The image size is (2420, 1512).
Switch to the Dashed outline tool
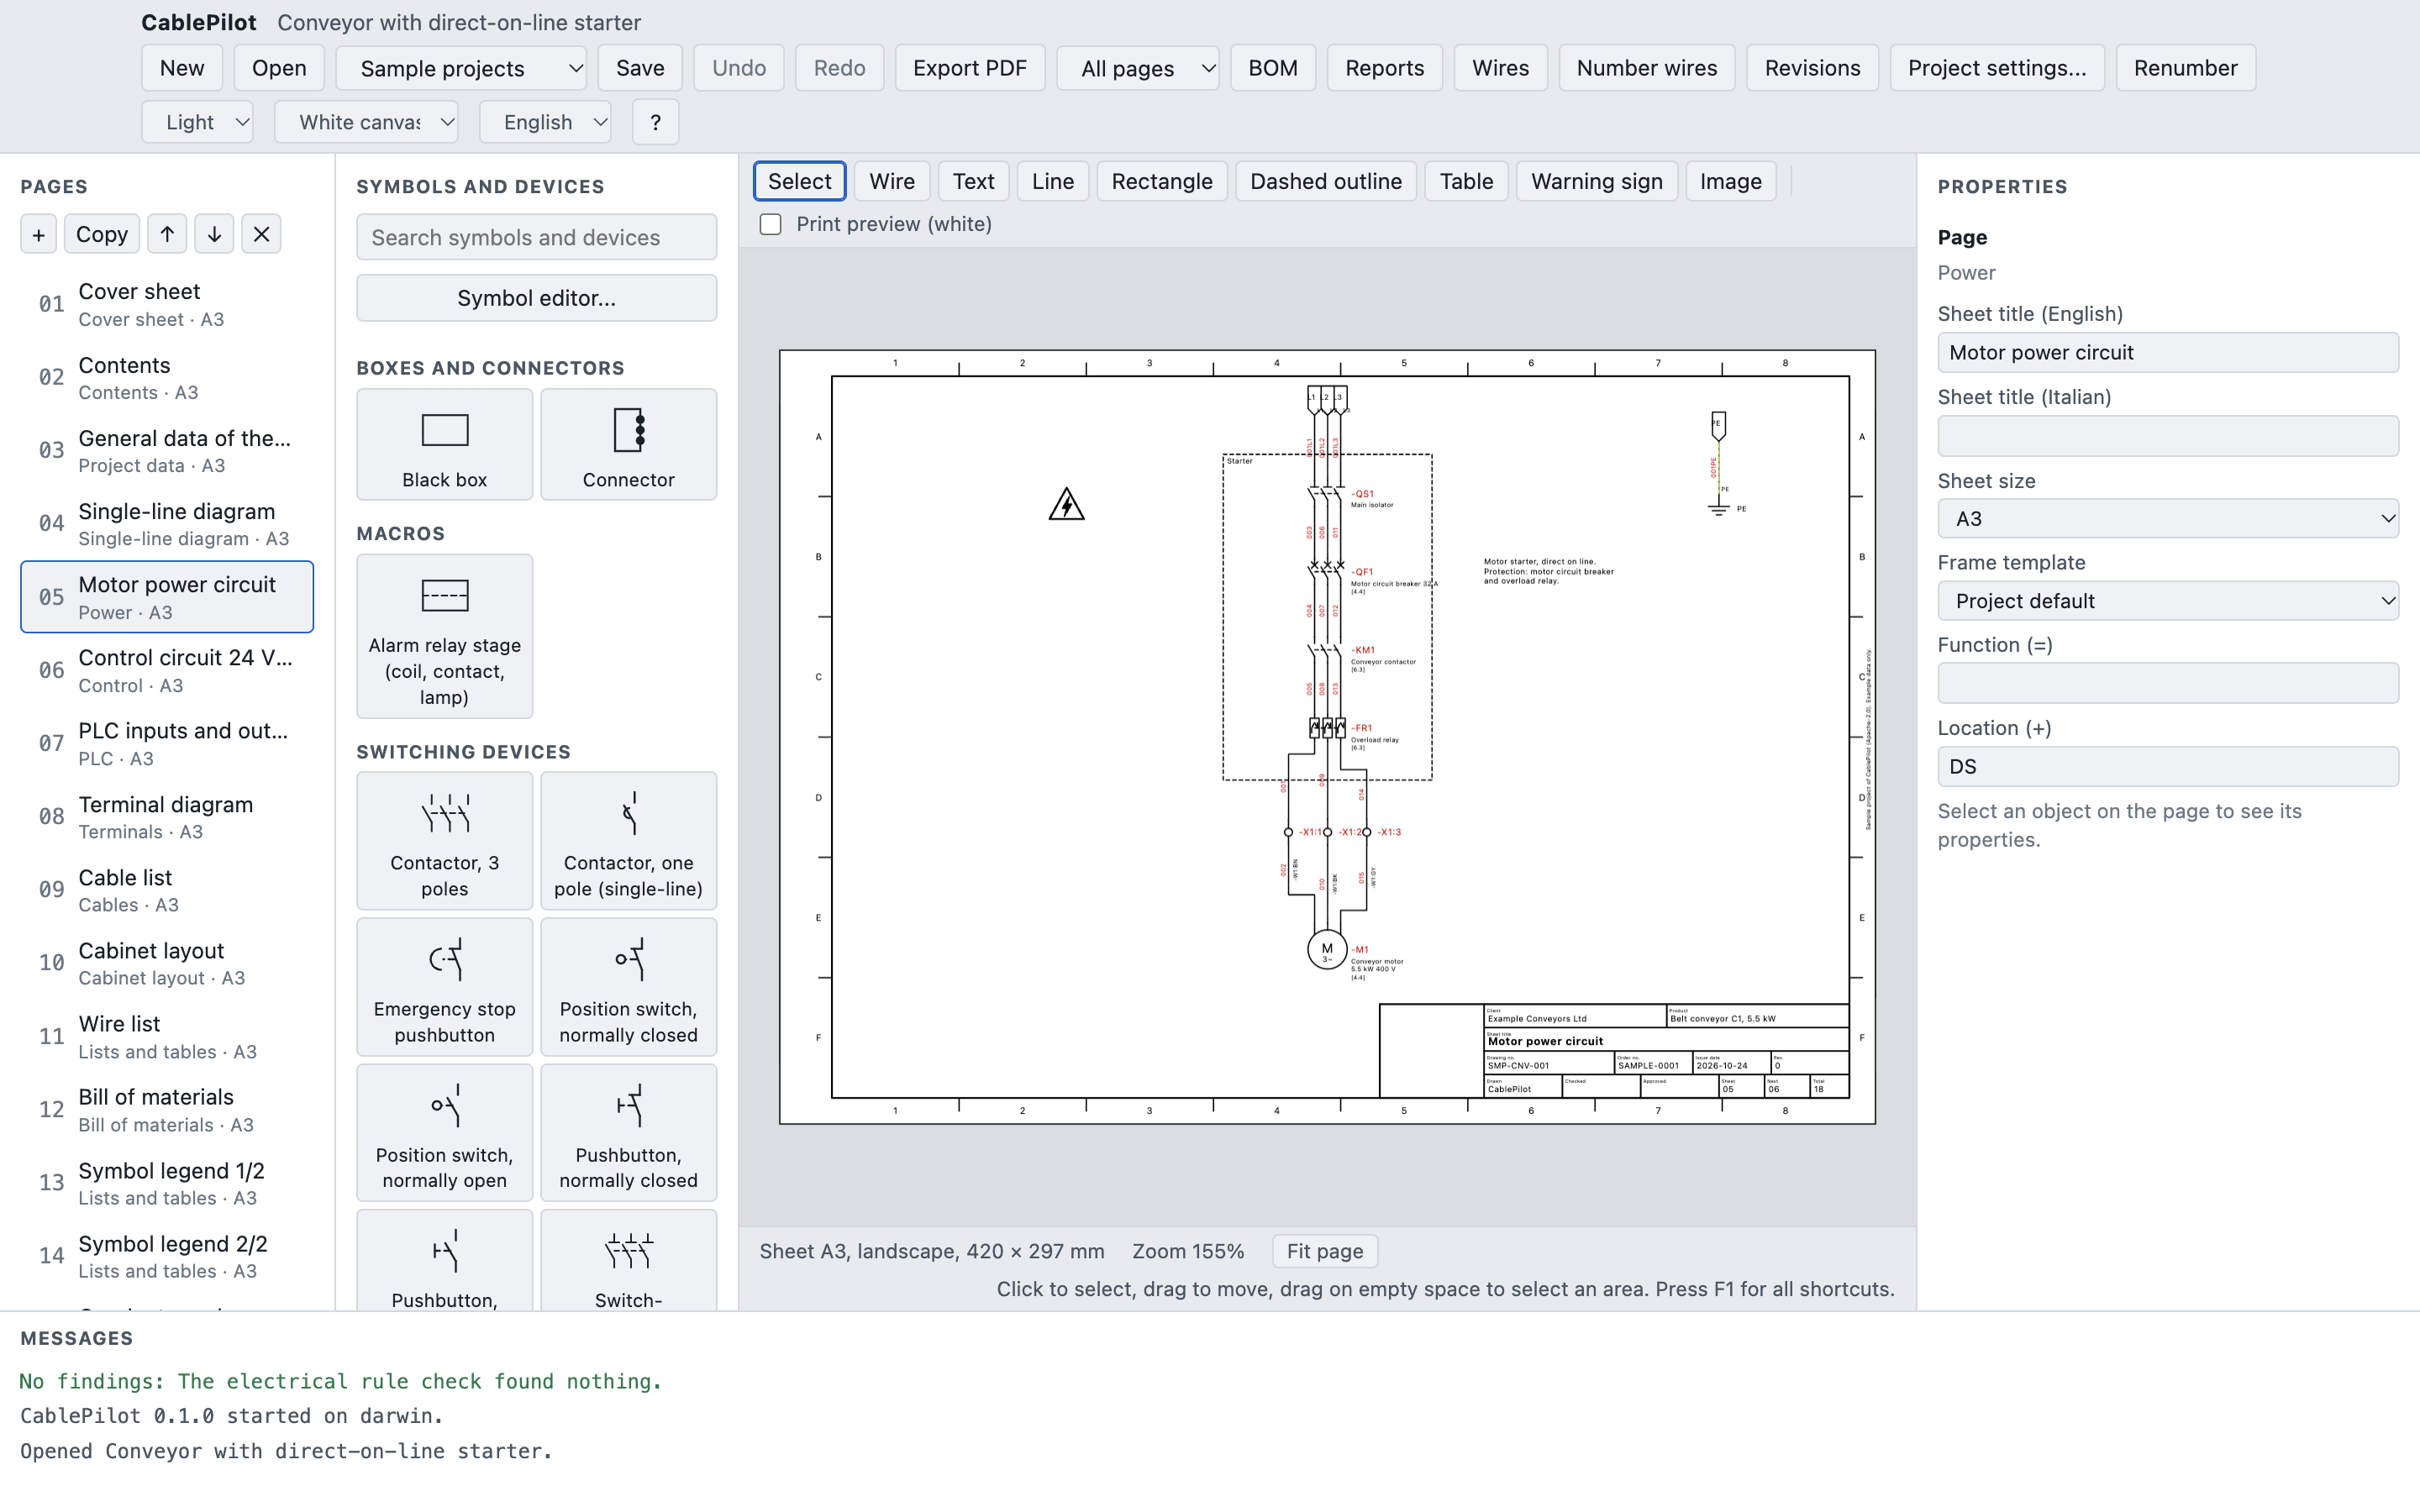1325,181
